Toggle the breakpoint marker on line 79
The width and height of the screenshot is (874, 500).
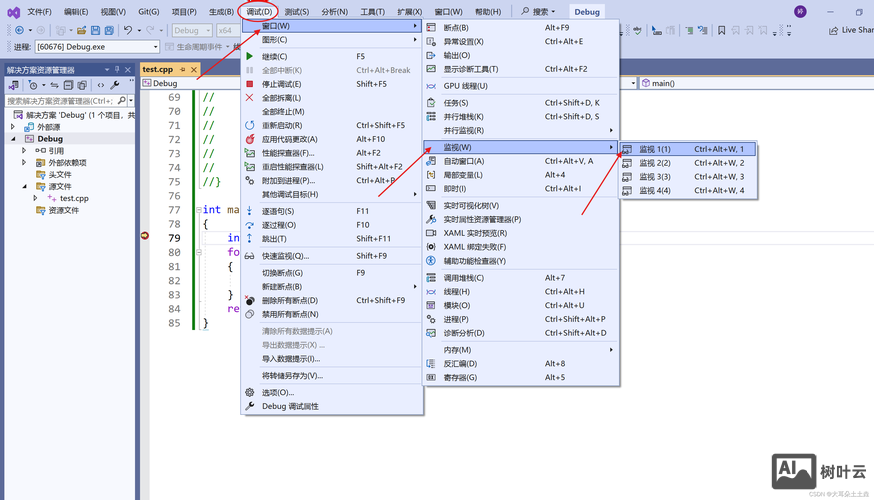(145, 236)
